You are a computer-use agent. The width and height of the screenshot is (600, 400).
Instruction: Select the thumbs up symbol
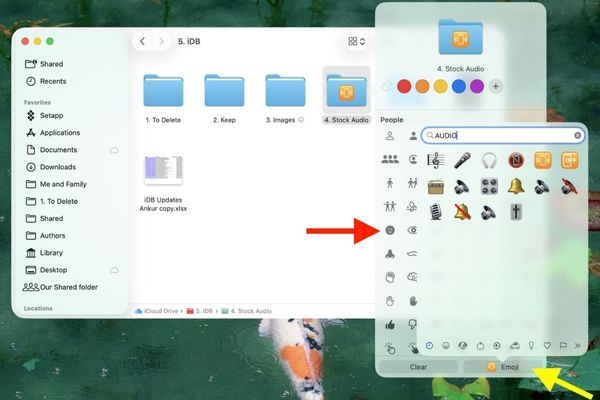point(390,325)
